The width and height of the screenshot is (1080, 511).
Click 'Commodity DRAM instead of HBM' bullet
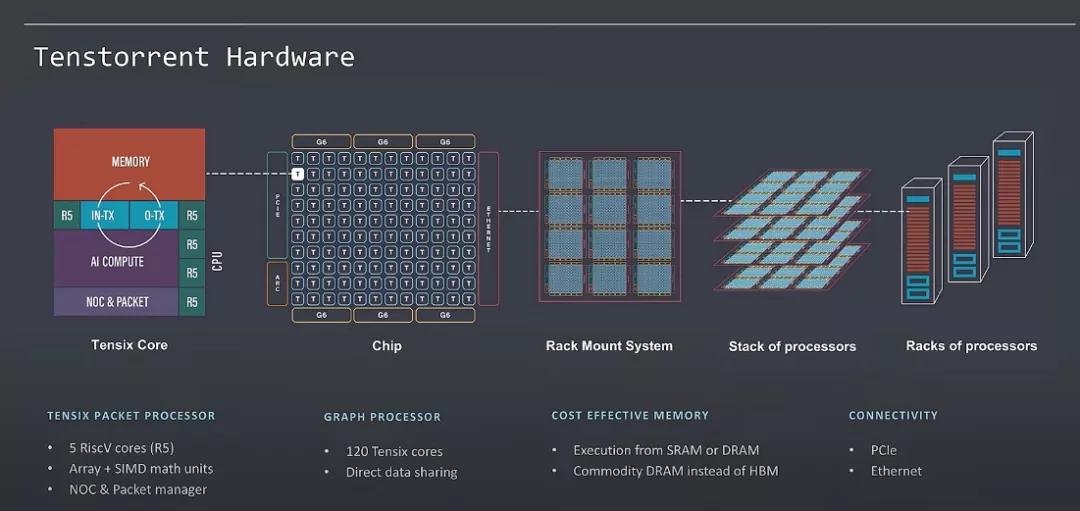pos(676,472)
